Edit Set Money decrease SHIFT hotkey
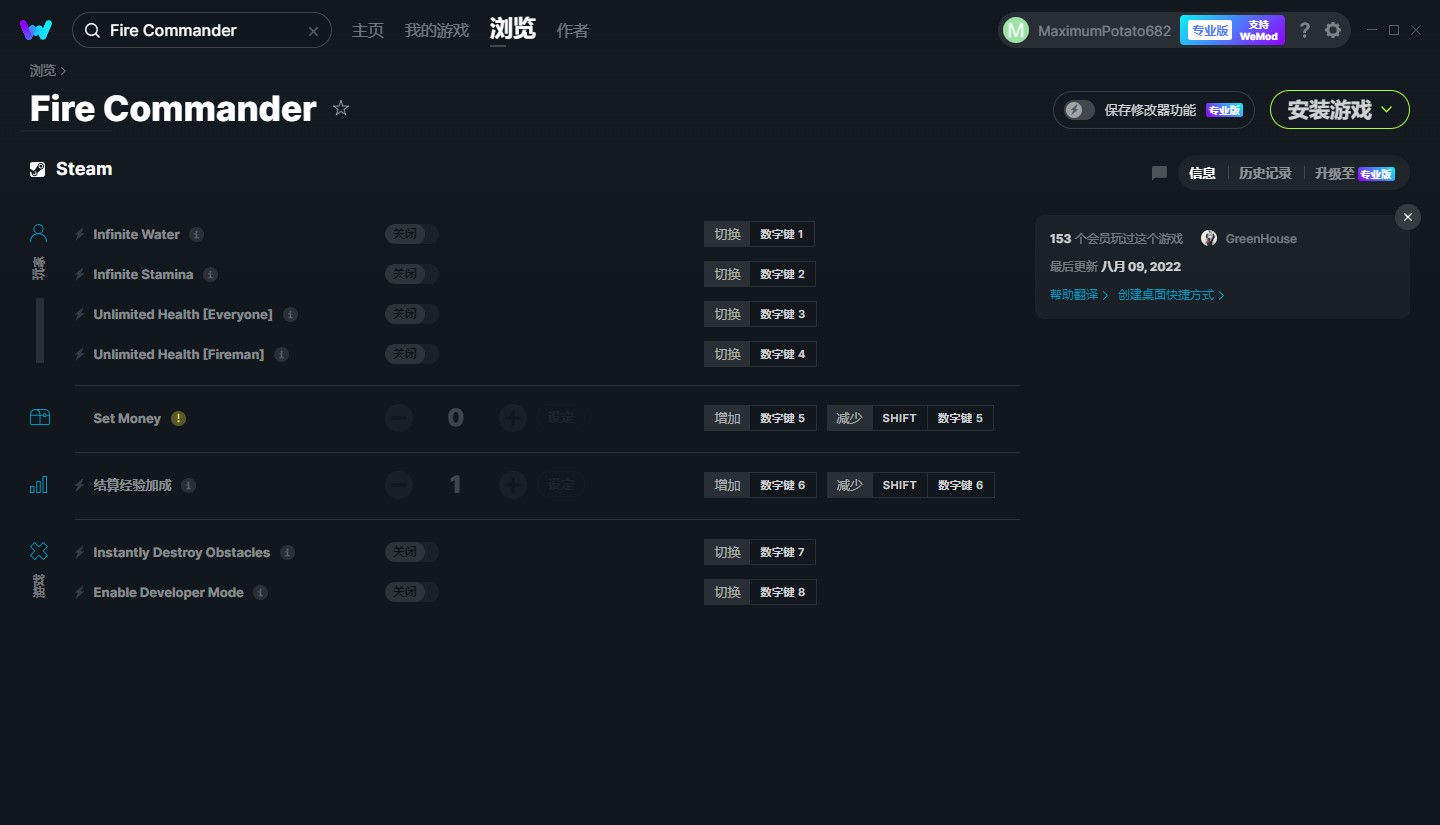This screenshot has width=1440, height=825. [x=899, y=418]
